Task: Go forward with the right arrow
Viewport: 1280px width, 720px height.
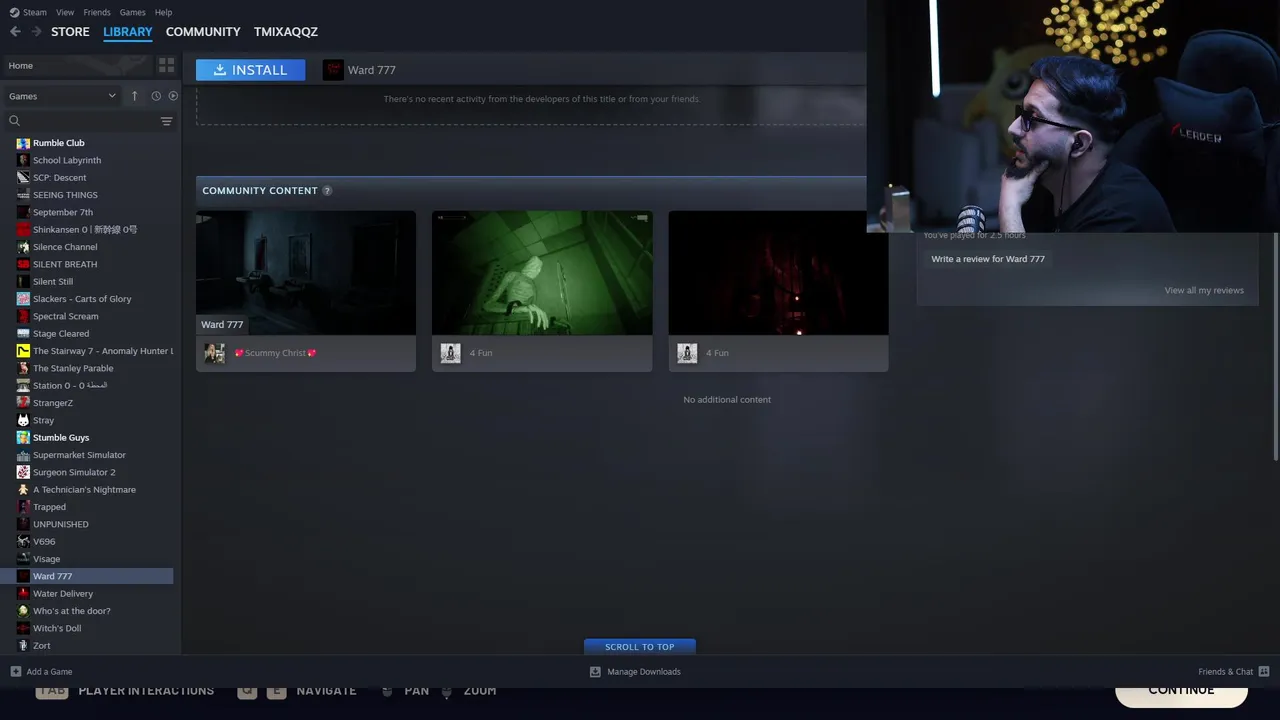Action: 36,32
